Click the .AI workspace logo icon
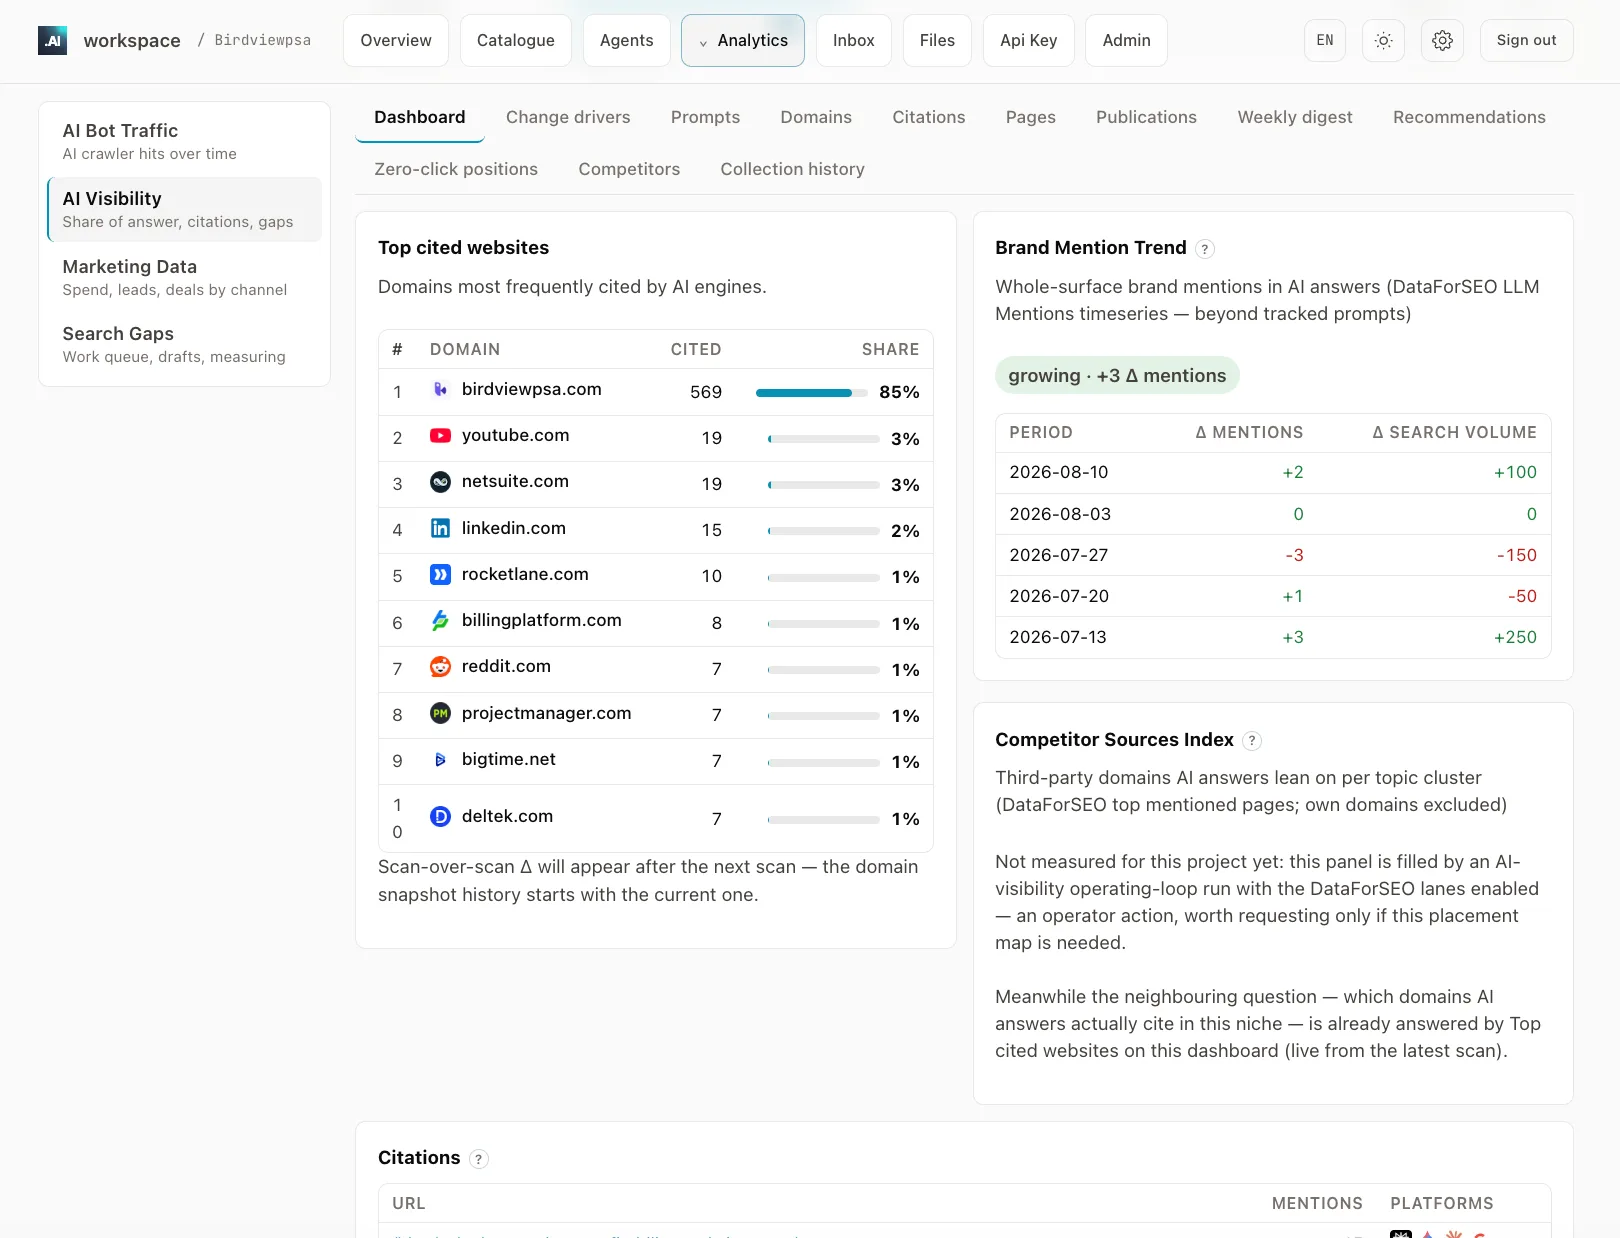Screen dimensions: 1620x1238 tap(52, 40)
